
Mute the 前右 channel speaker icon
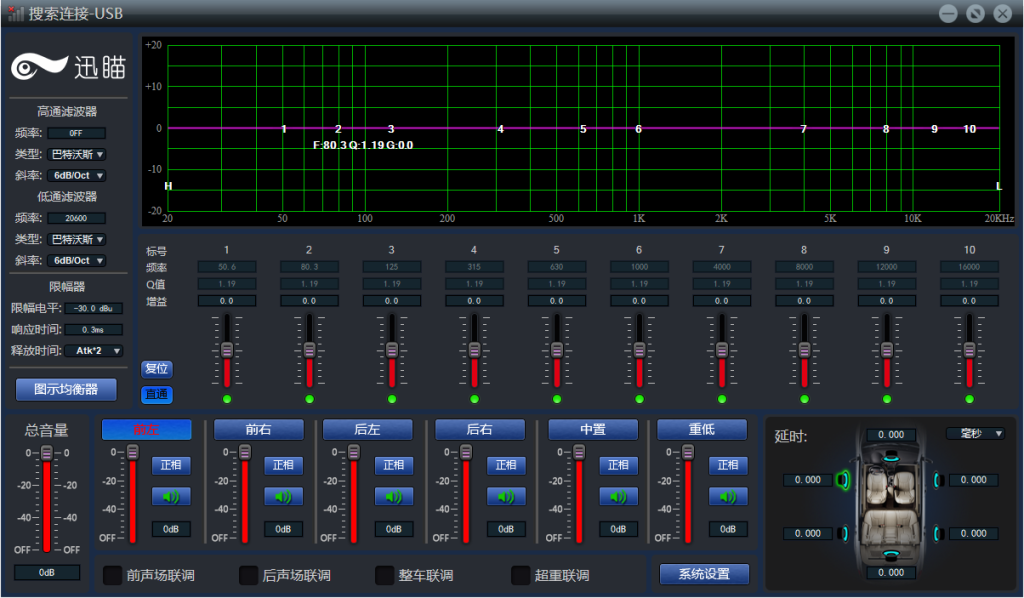point(283,497)
